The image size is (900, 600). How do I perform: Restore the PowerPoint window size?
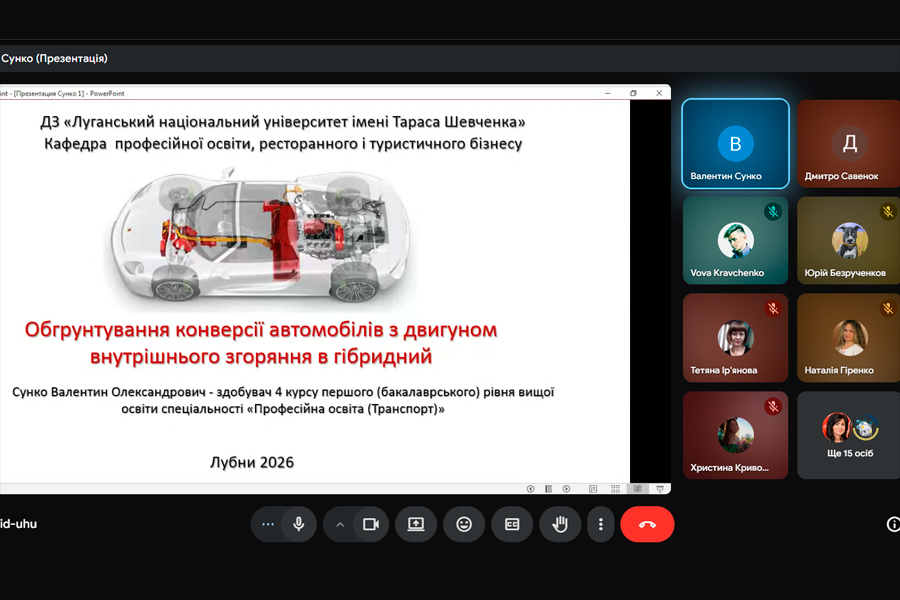click(x=633, y=93)
